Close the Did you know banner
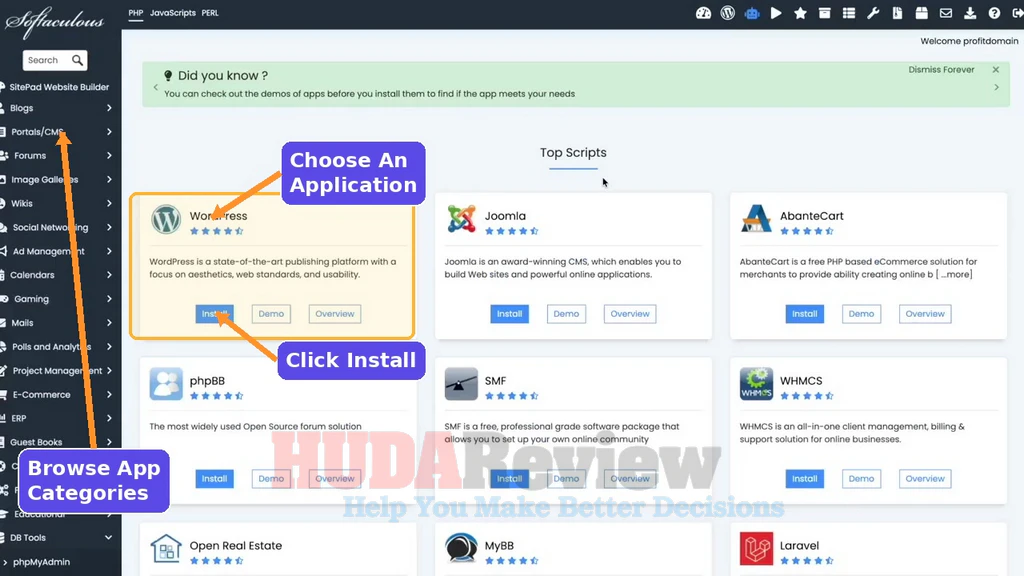This screenshot has width=1024, height=576. (x=996, y=70)
